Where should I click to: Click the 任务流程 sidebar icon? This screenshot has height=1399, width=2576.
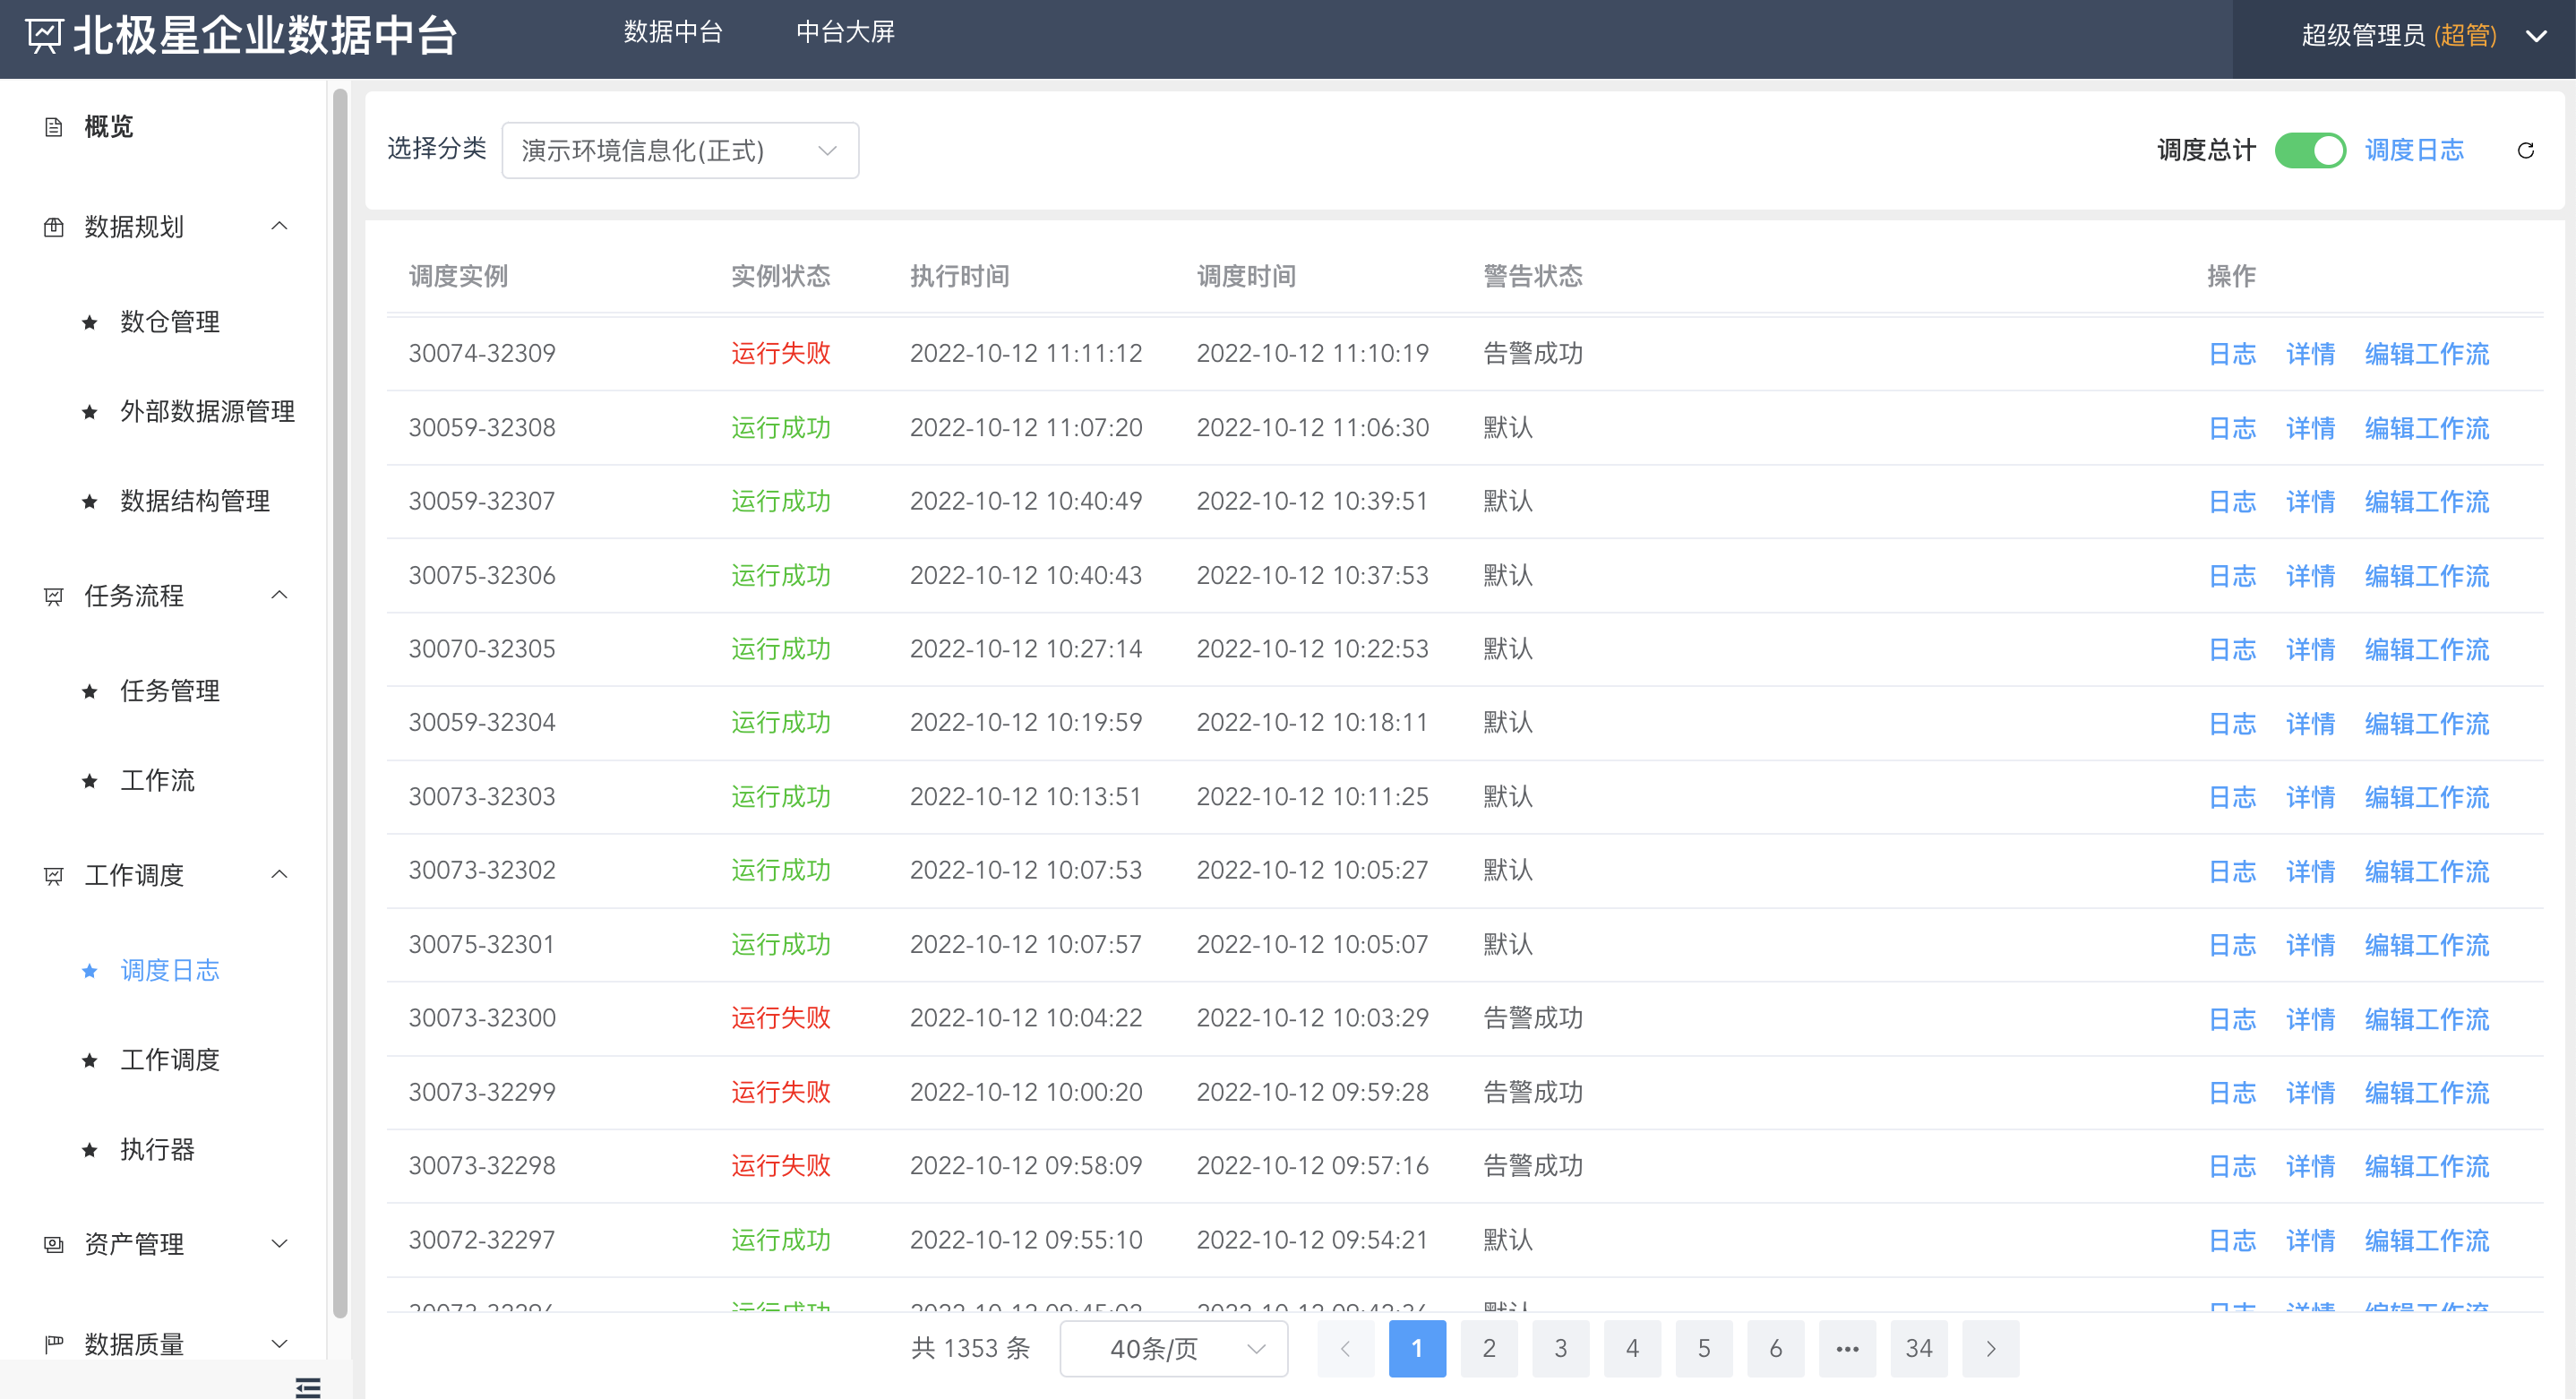click(x=54, y=596)
